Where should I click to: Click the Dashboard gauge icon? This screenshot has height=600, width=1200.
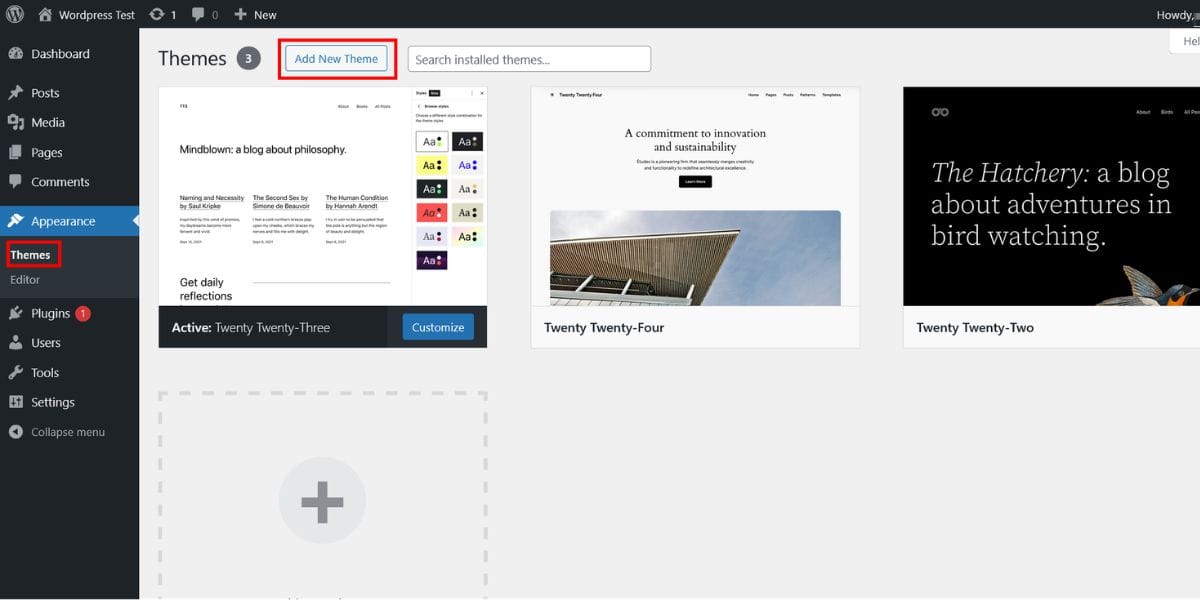click(x=15, y=54)
